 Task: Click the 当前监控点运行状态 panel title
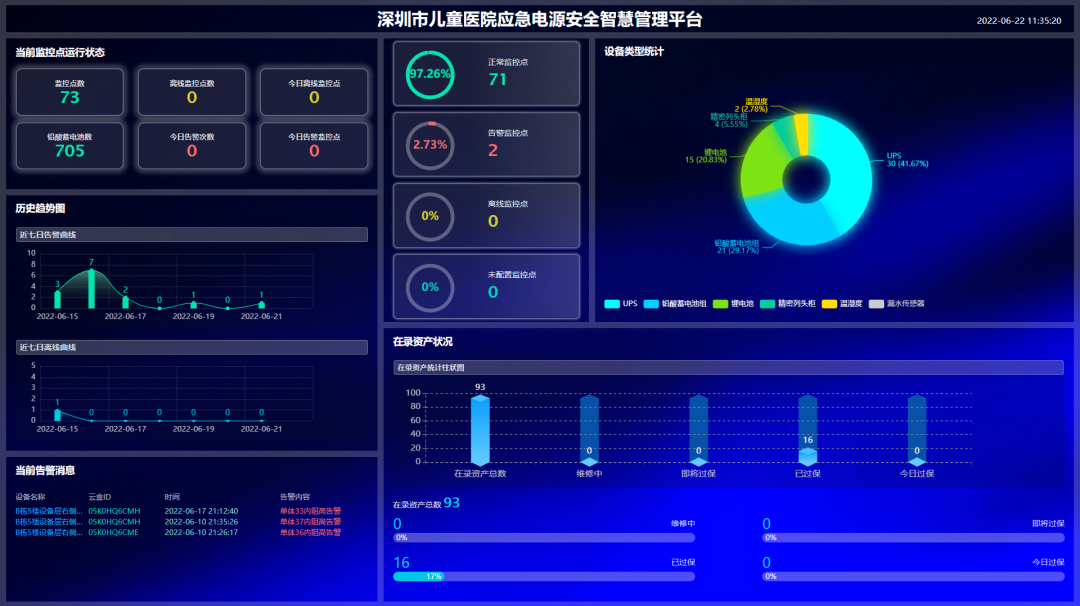tap(60, 52)
